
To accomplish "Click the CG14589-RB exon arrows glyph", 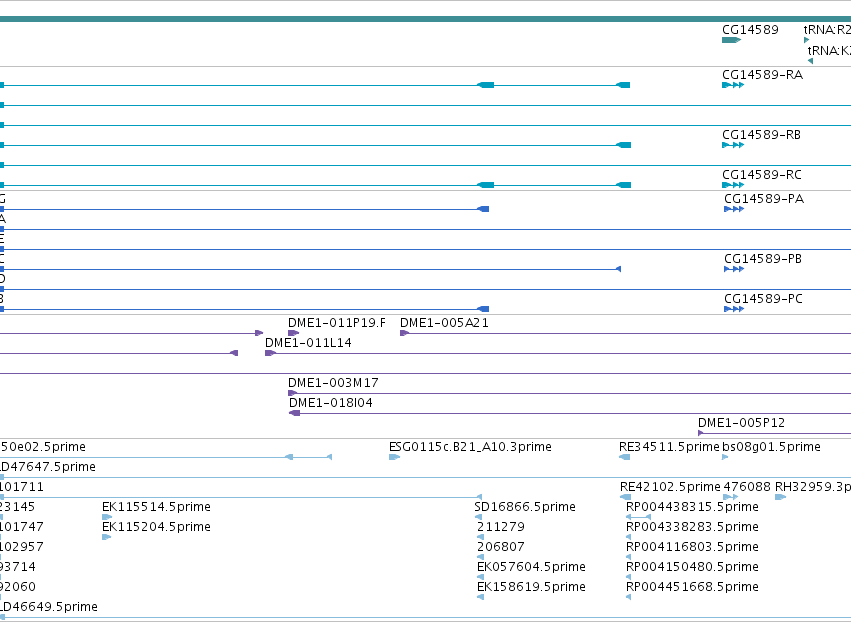I will 733,145.
